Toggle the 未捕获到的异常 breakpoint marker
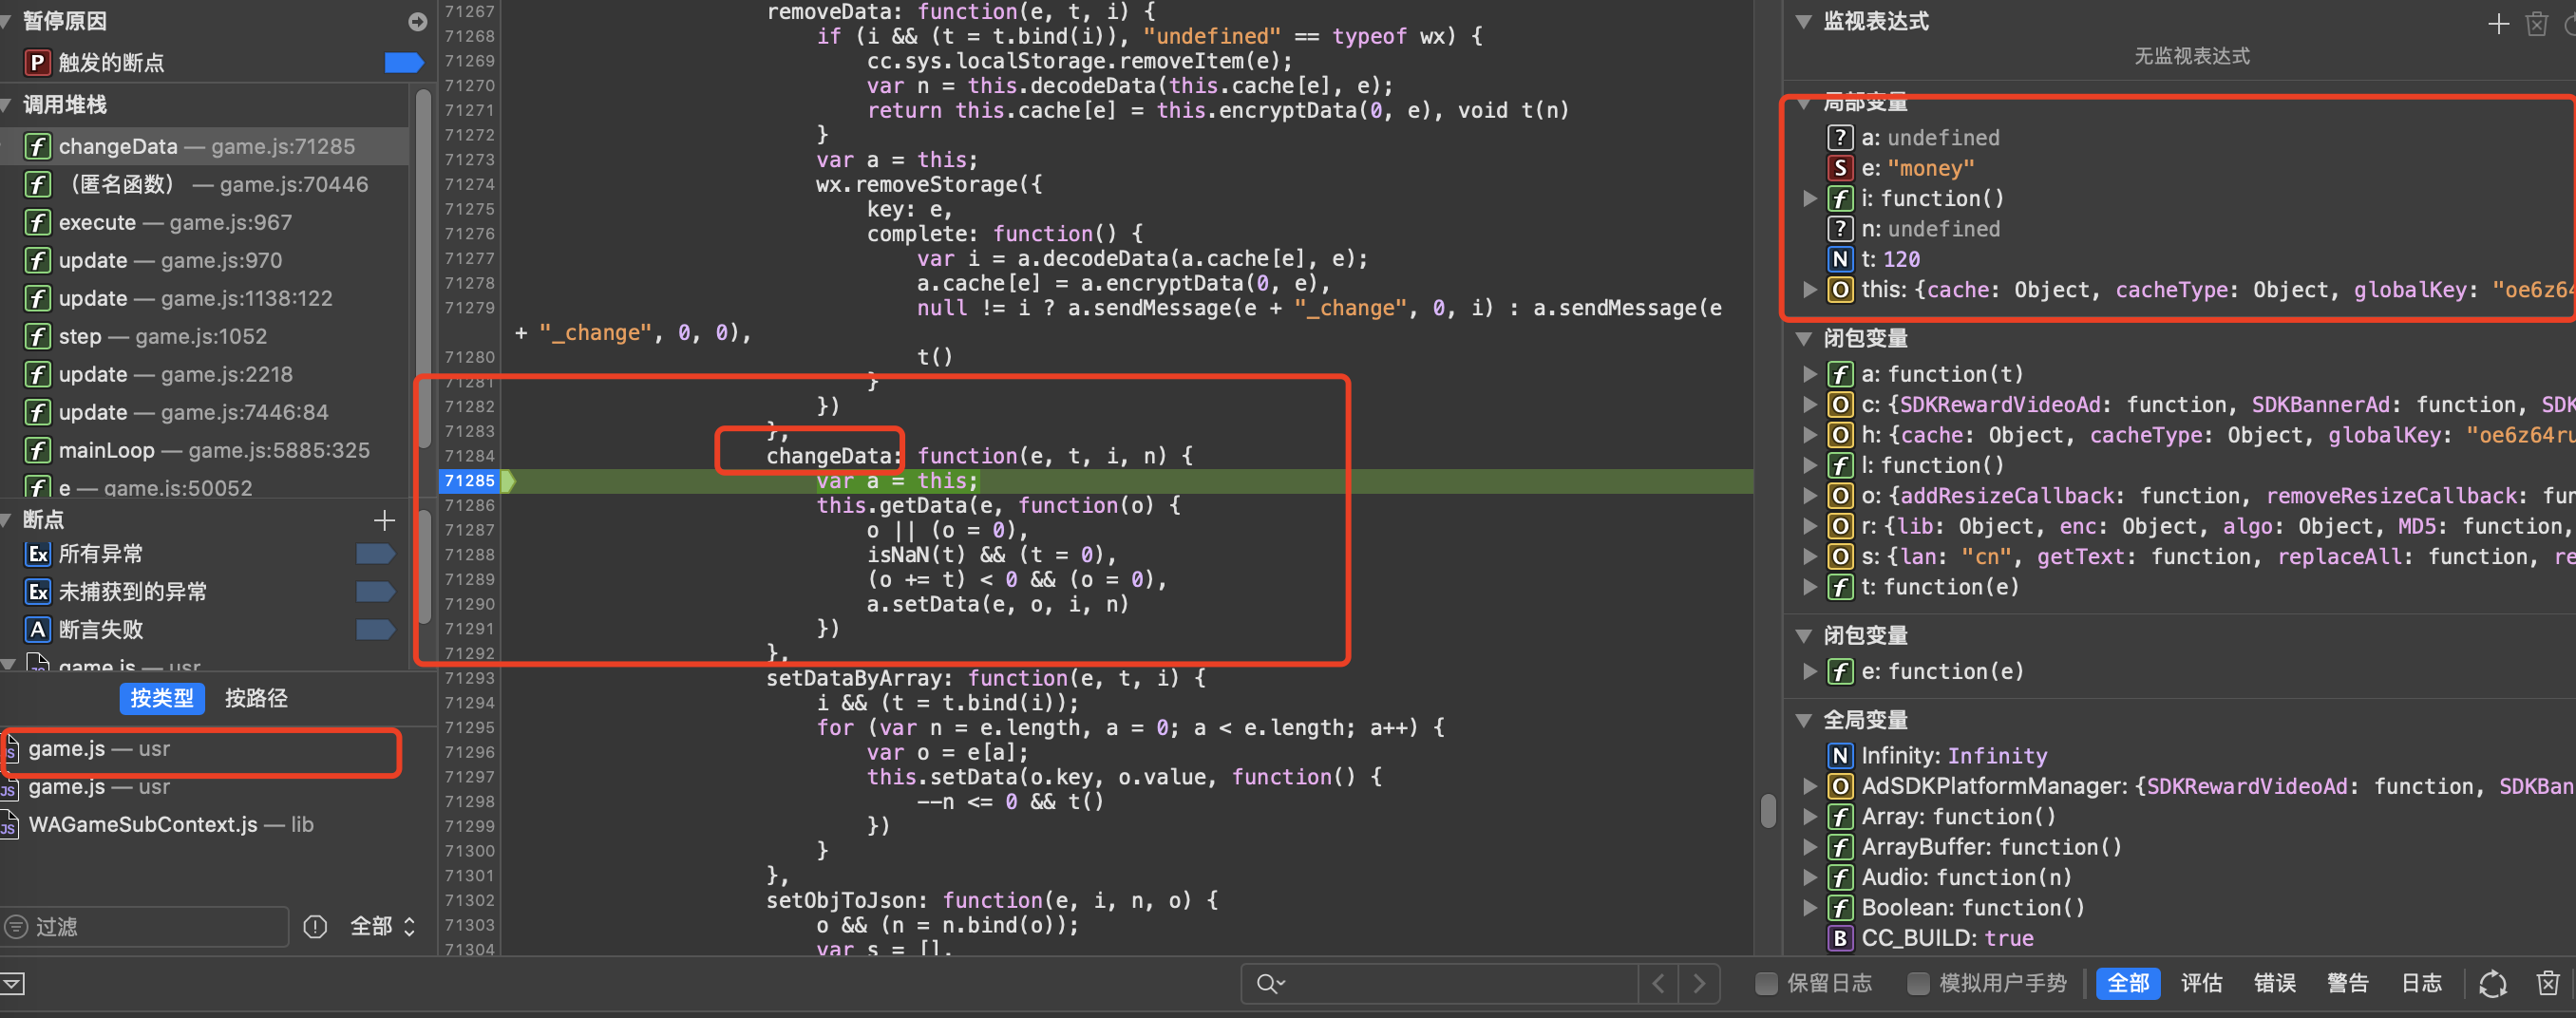Screen dimensions: 2576x1018 click(375, 592)
